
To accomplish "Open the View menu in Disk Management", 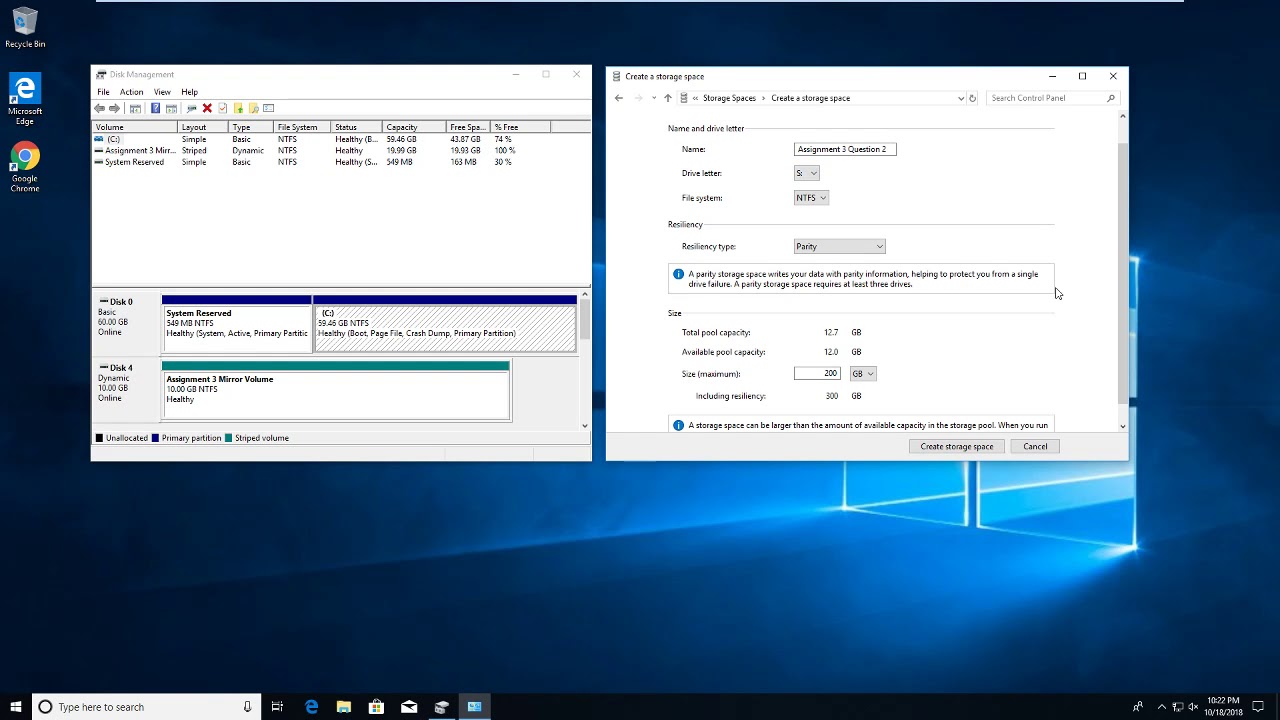I will click(x=162, y=92).
